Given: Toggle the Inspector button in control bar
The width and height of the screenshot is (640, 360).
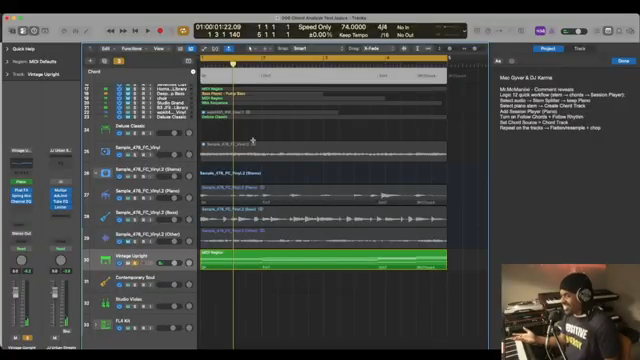Looking at the screenshot, I should [x=23, y=31].
